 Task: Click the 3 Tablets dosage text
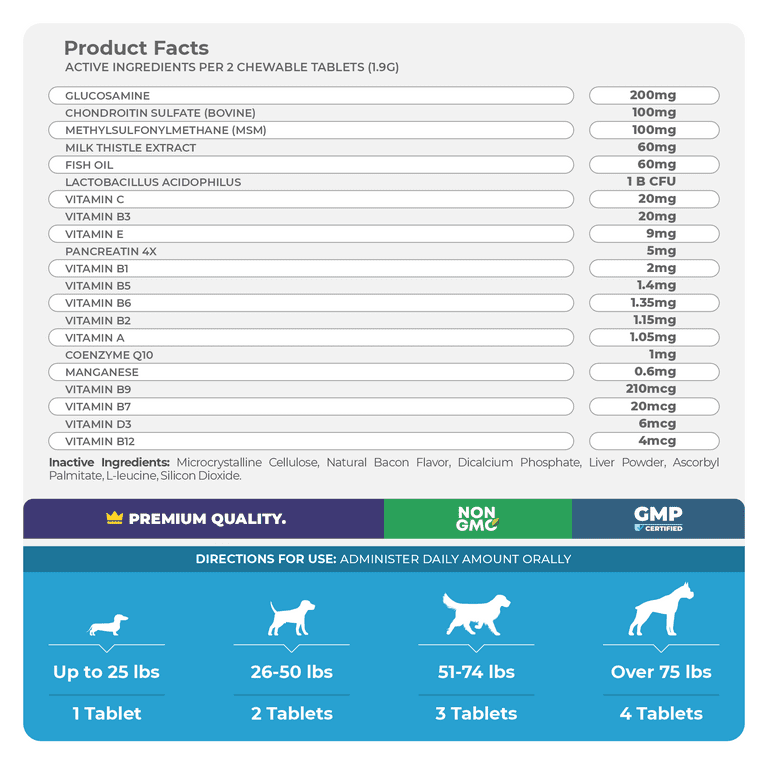click(x=476, y=714)
